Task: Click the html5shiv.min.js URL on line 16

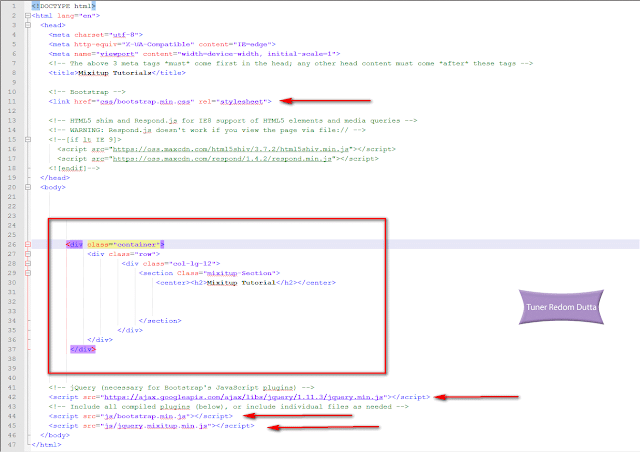Action: 231,149
